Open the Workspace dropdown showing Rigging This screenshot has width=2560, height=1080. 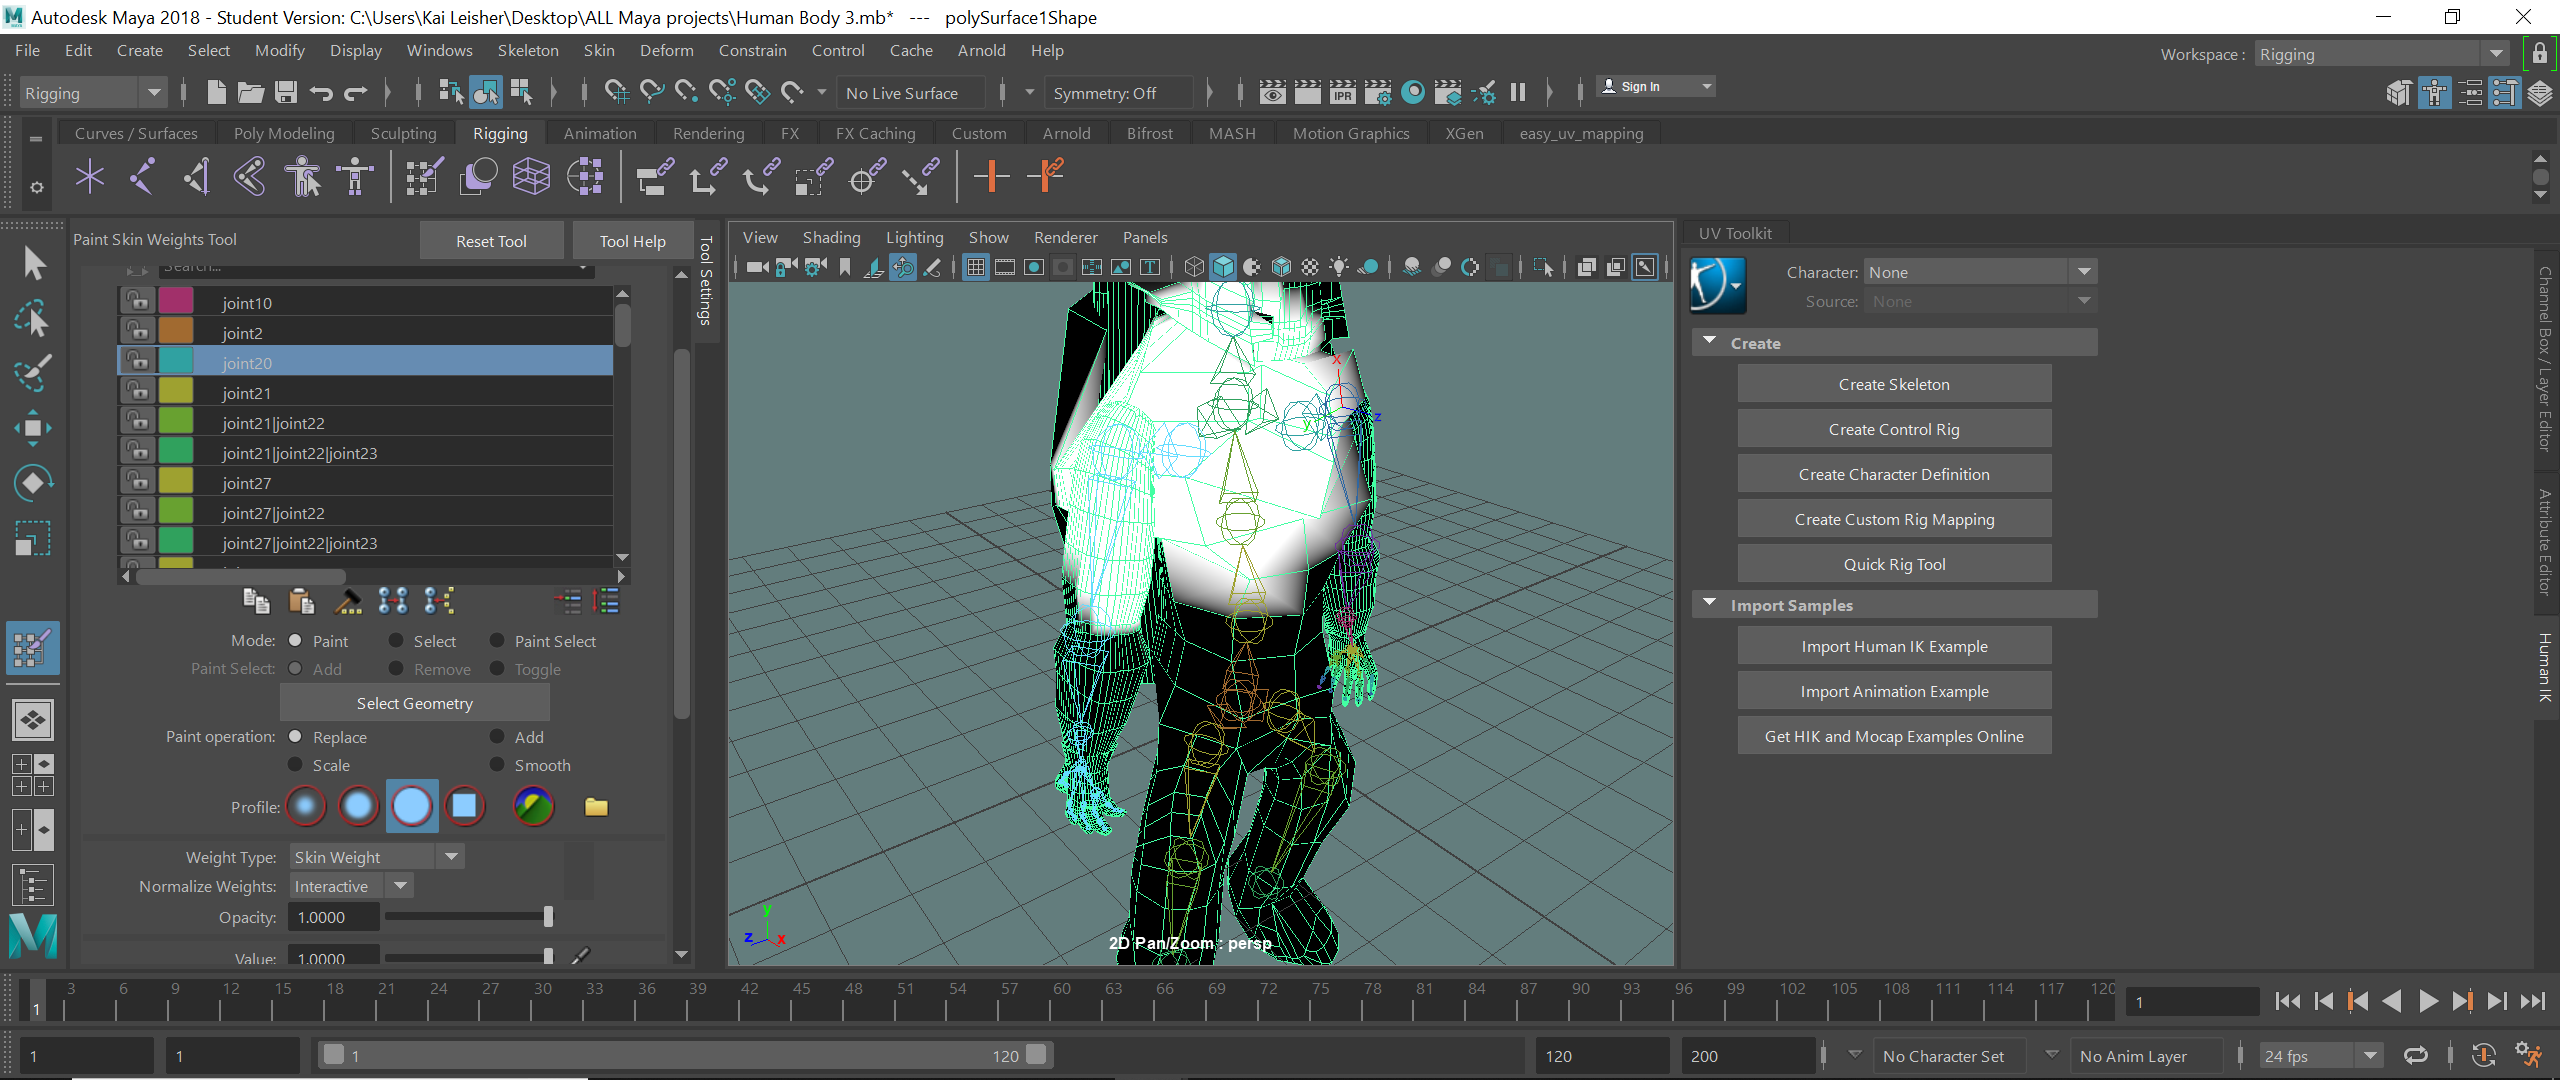click(2496, 53)
